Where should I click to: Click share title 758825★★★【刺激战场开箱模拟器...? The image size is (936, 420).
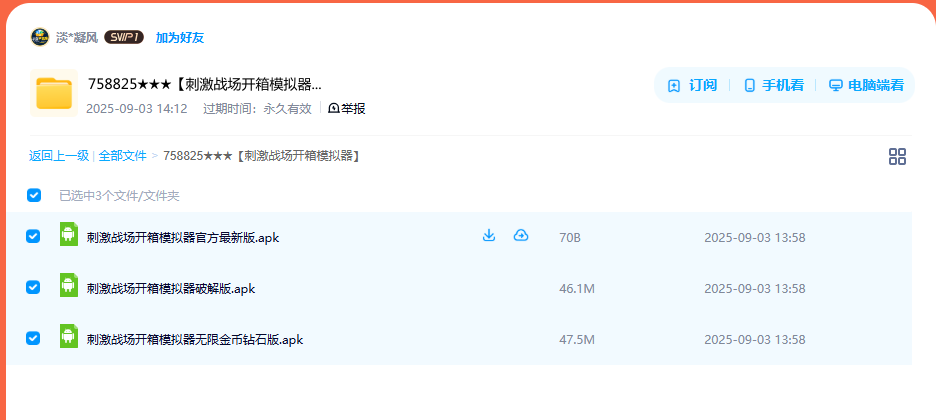pos(204,84)
